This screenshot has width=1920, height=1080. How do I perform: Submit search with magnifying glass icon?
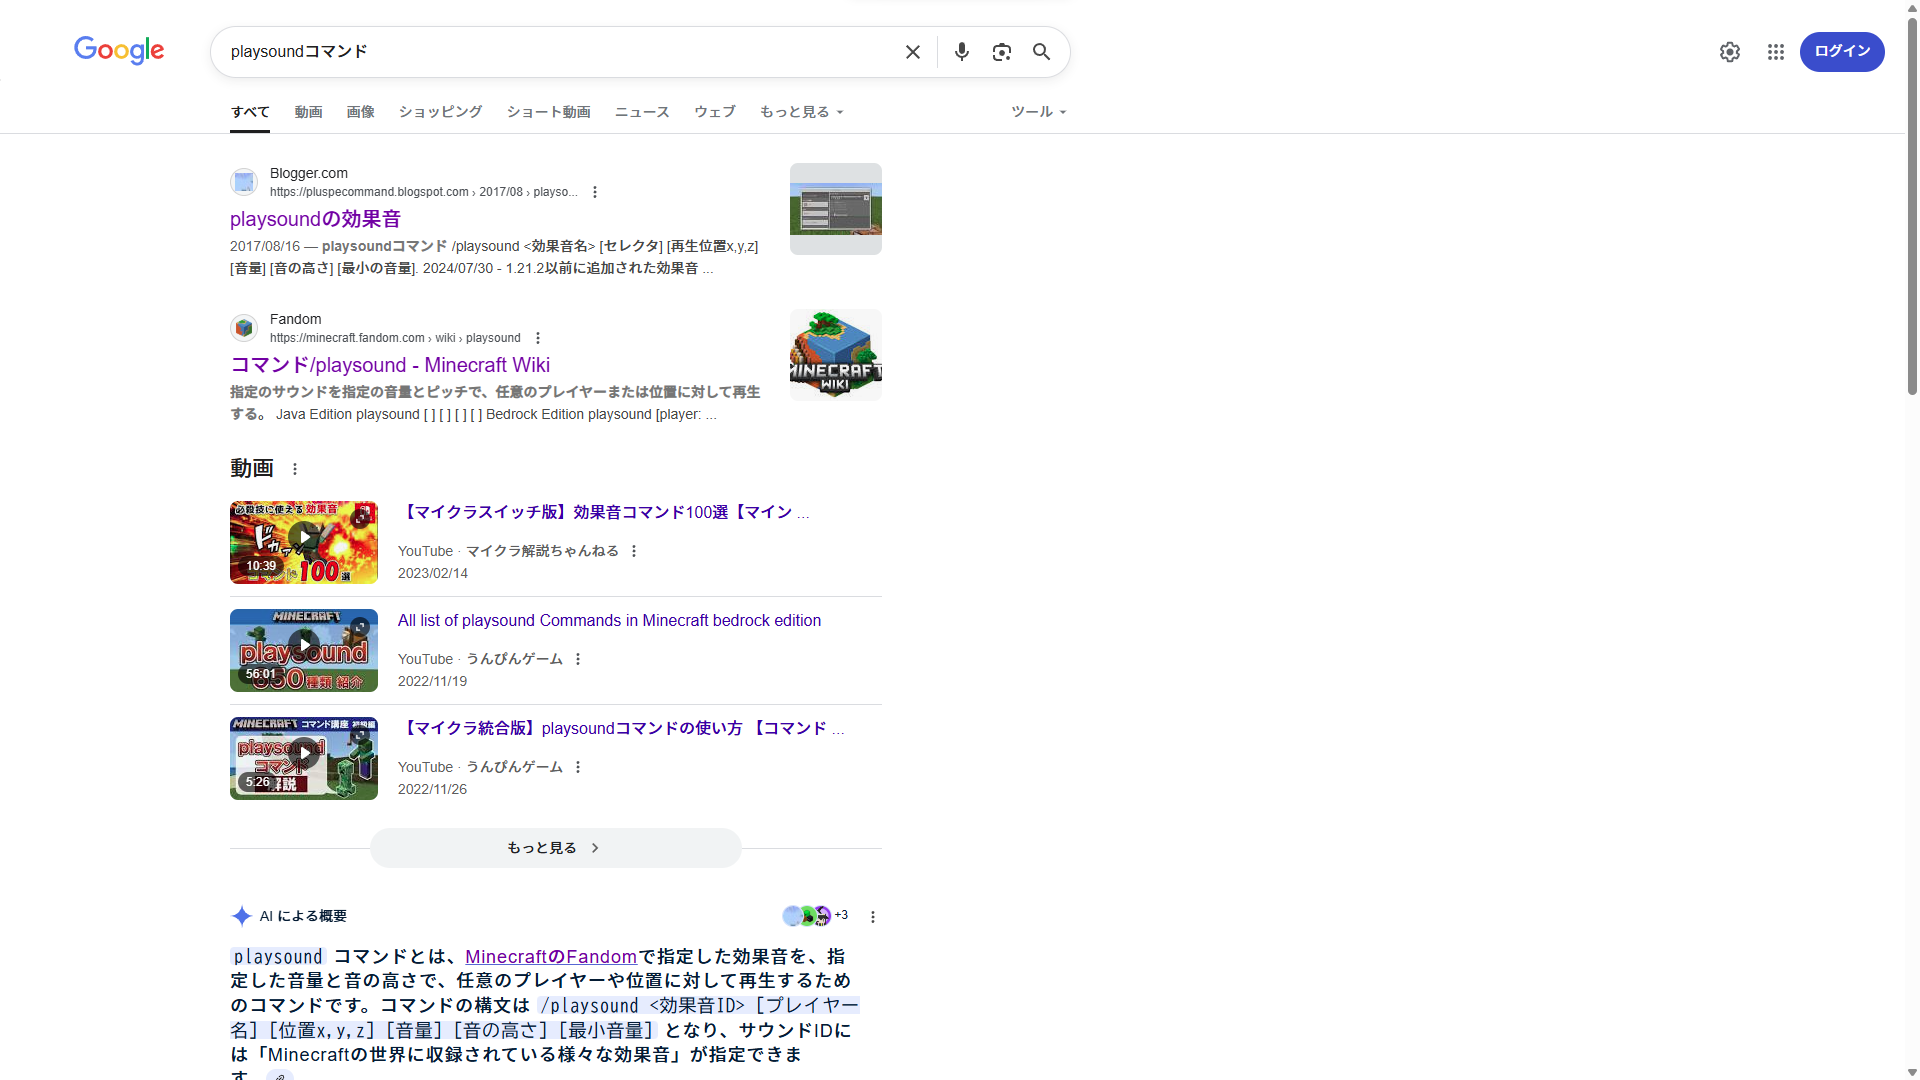[1042, 52]
